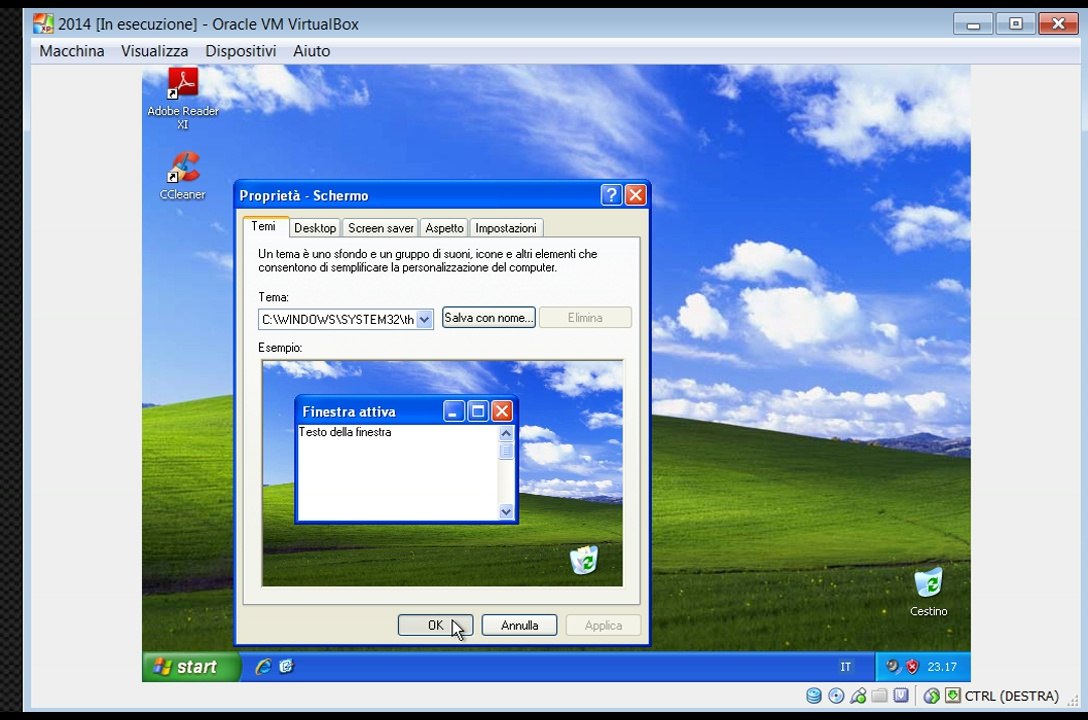The image size is (1088, 720).
Task: Click the 23.17 taskbar clock
Action: pos(942,667)
